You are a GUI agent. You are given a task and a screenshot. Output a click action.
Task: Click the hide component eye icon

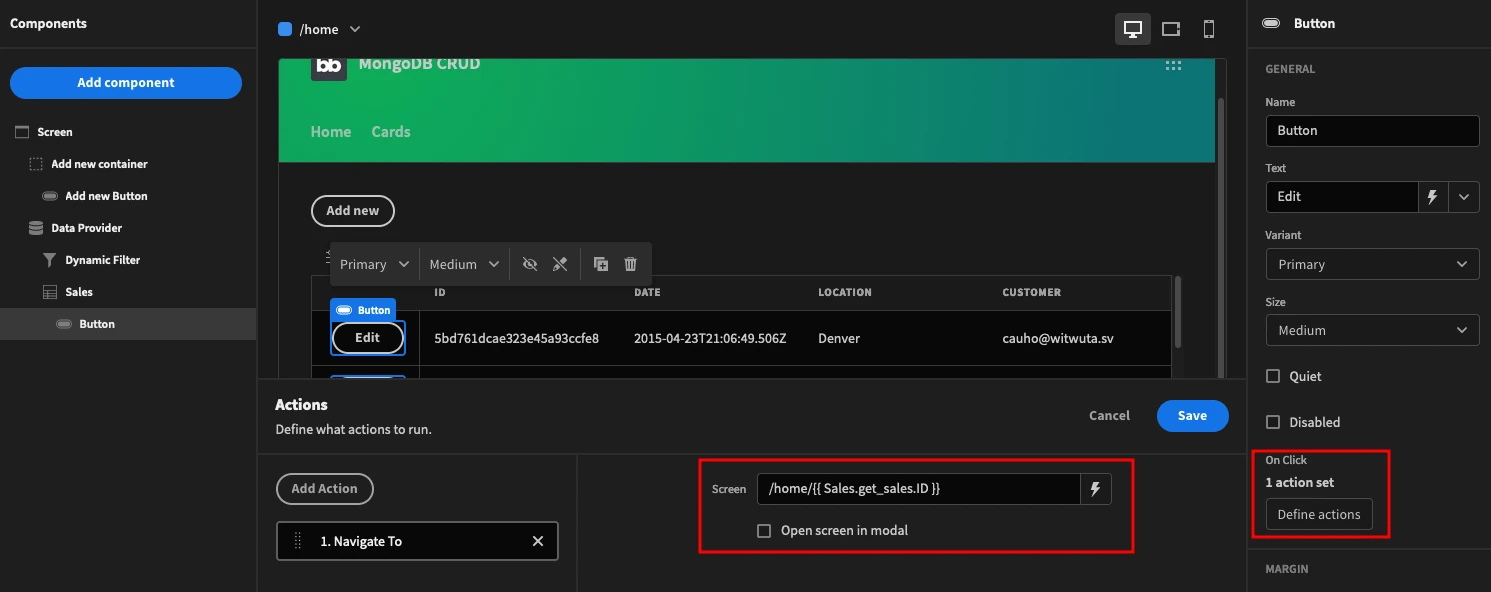click(530, 264)
